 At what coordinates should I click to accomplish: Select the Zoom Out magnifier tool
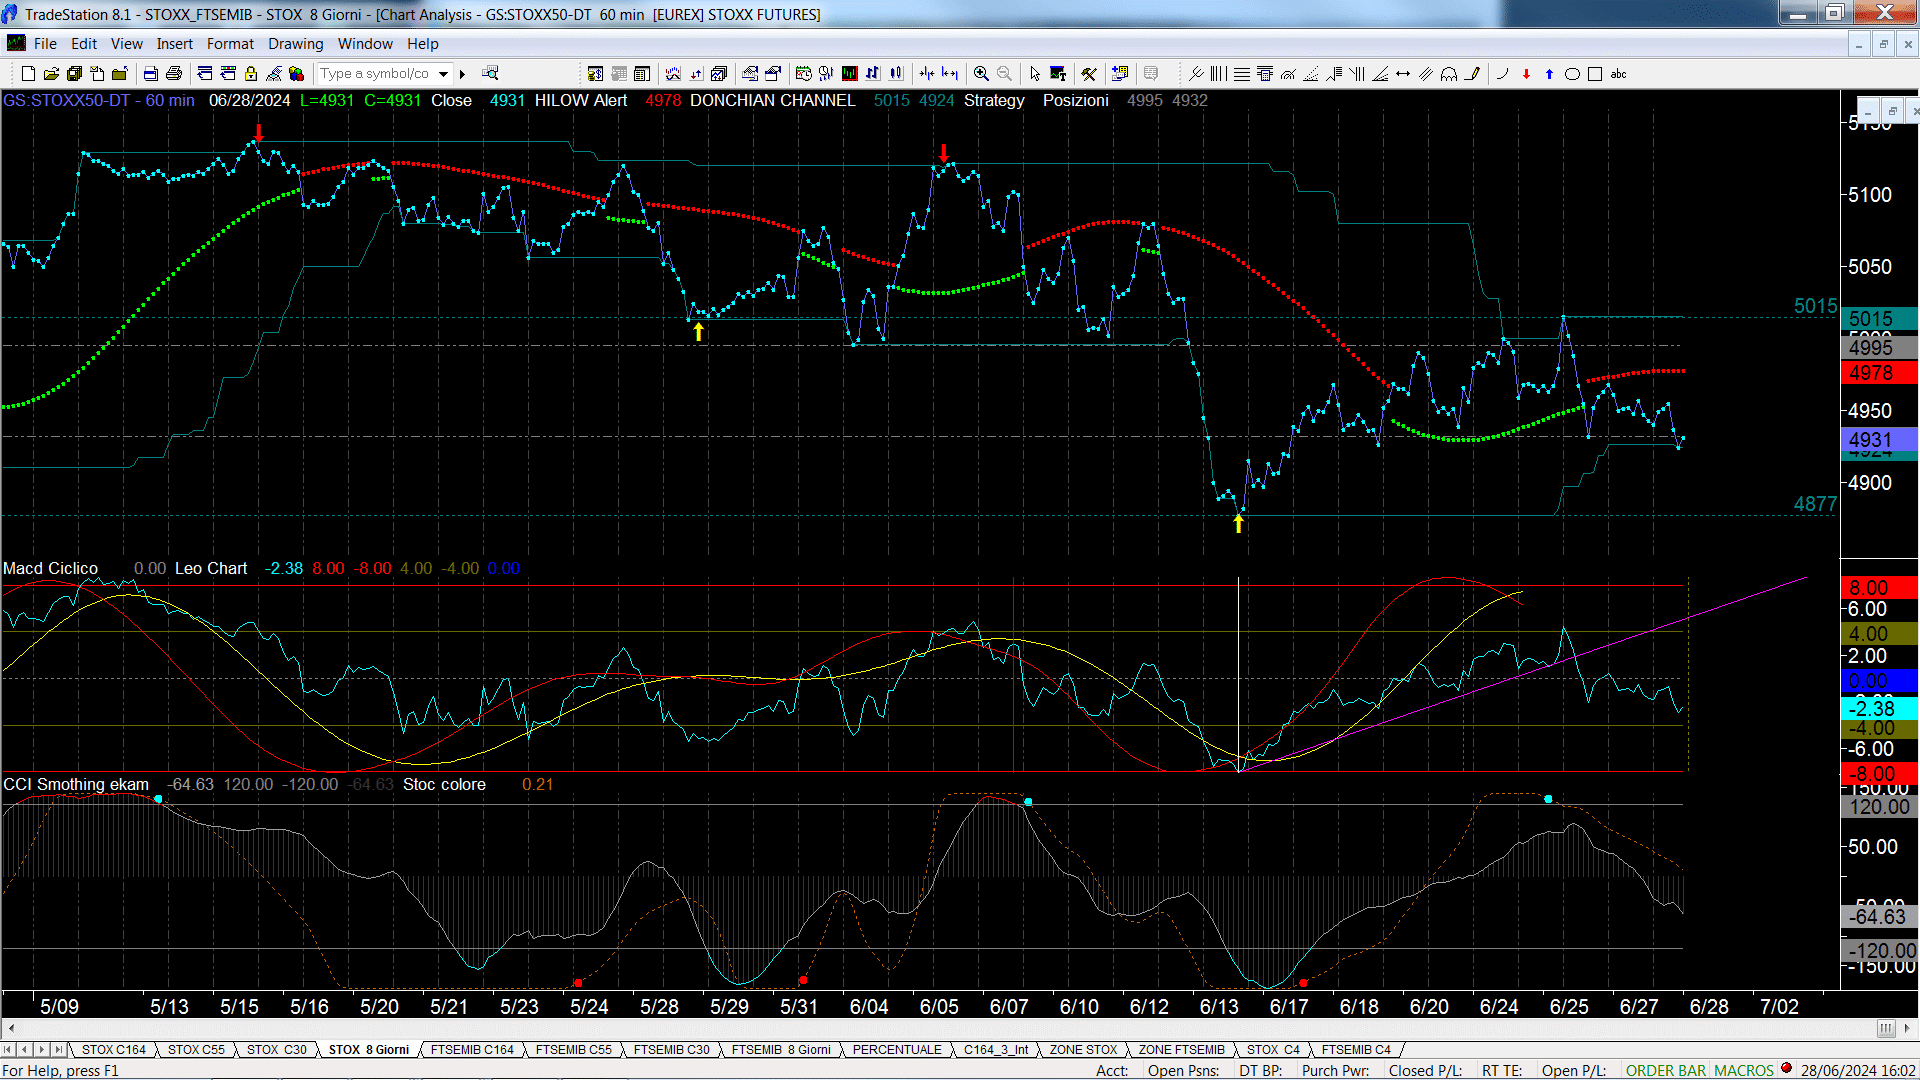[1004, 73]
